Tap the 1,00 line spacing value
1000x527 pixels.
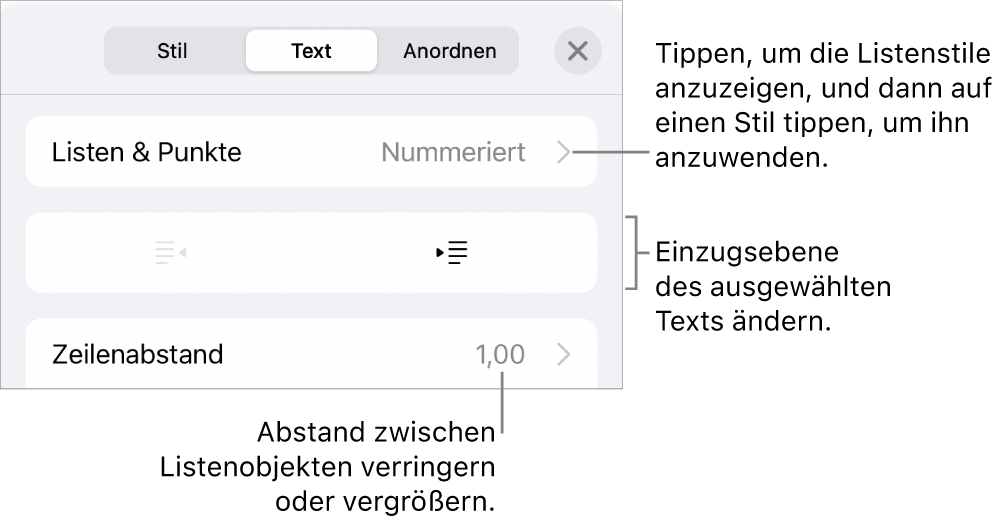[x=501, y=354]
